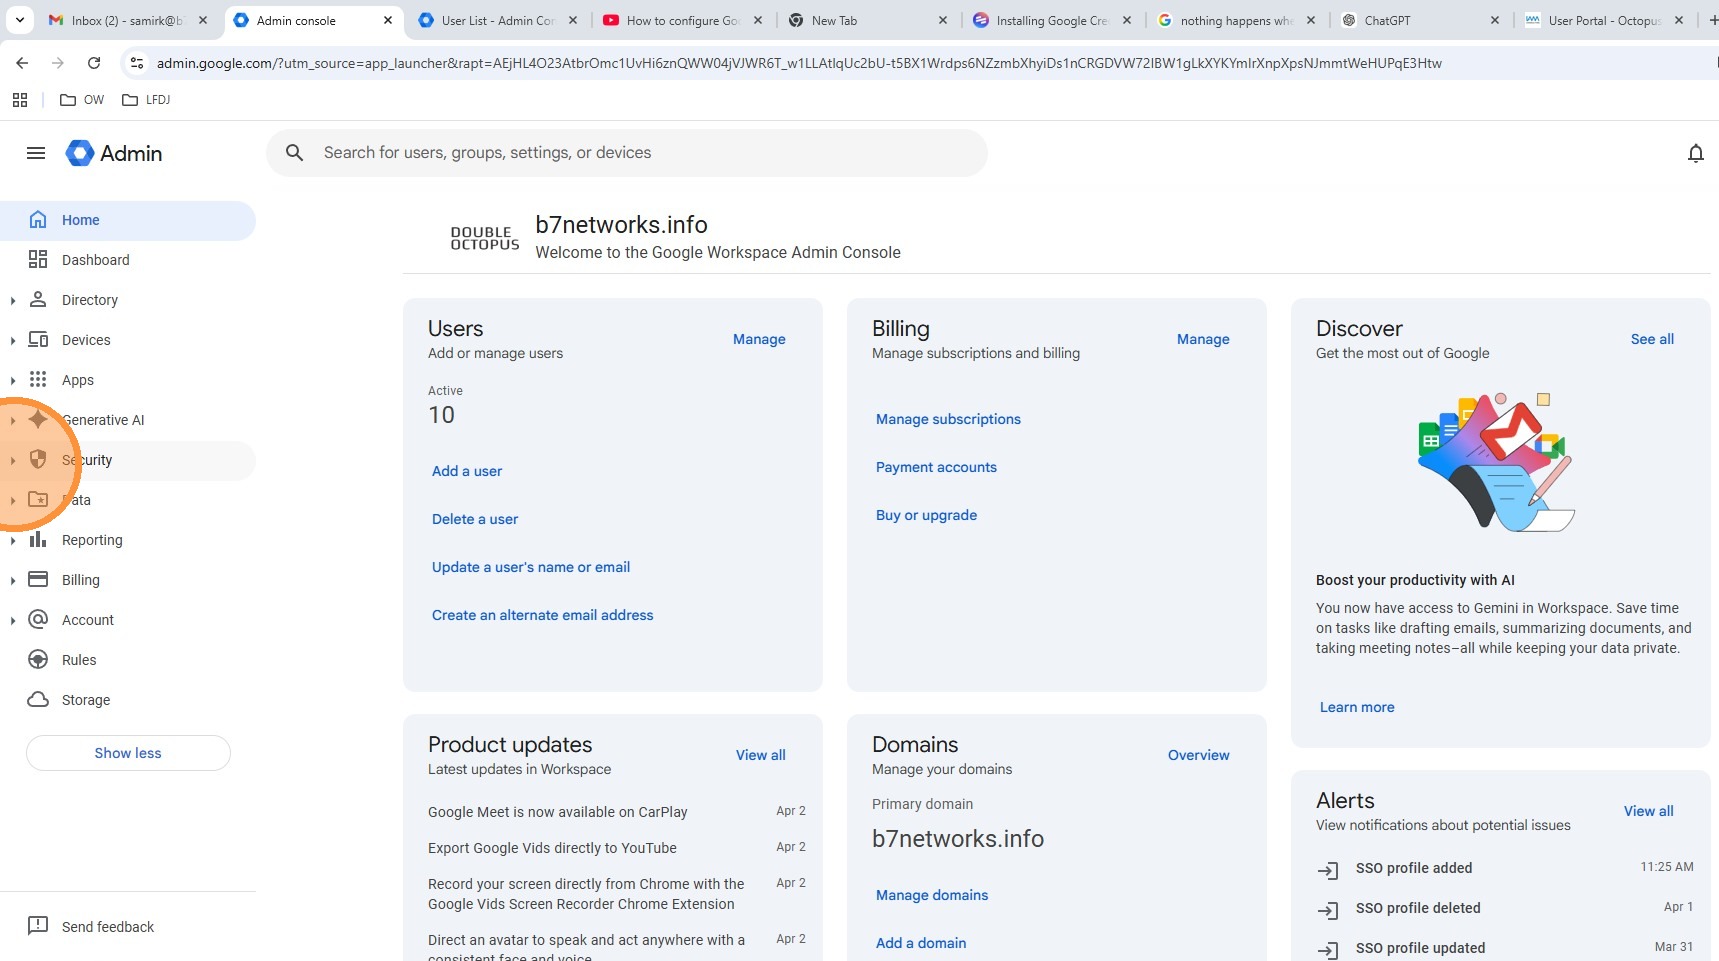Click the admin search input field
Viewport: 1719px width, 961px height.
tap(627, 153)
